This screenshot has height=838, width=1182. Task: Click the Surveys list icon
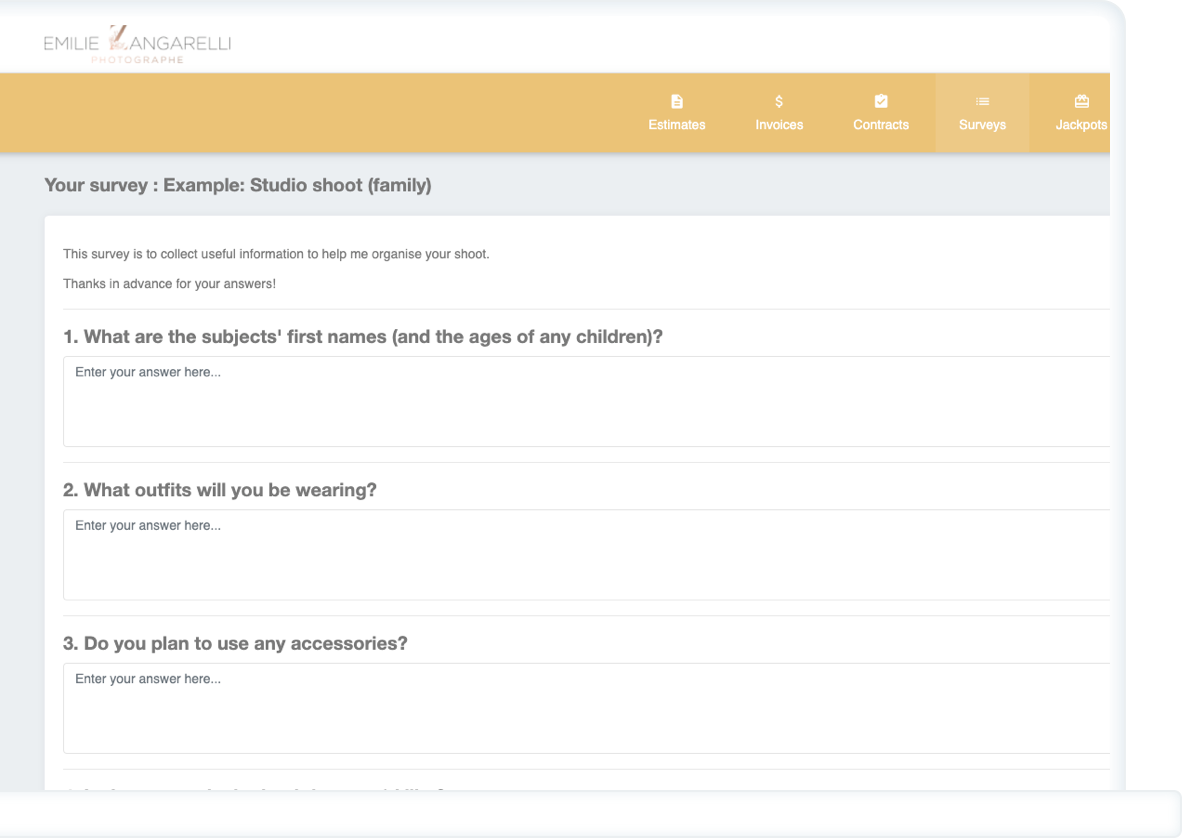982,101
